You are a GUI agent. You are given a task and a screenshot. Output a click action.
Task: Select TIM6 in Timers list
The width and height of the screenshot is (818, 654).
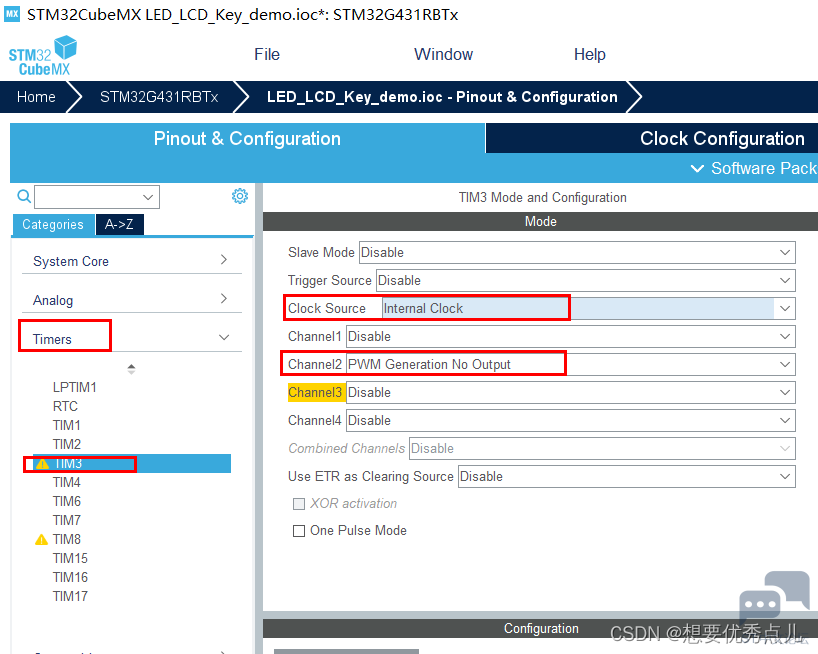[x=67, y=501]
